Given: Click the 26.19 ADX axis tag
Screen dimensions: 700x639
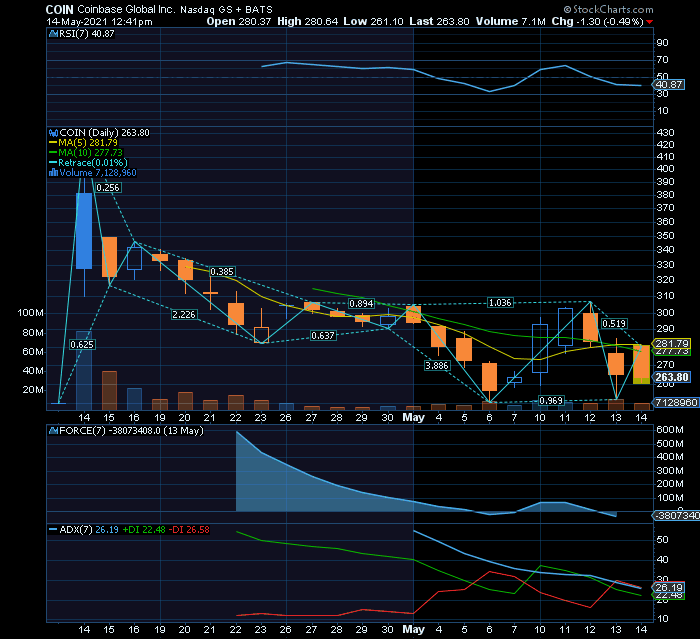Looking at the screenshot, I should 668,587.
